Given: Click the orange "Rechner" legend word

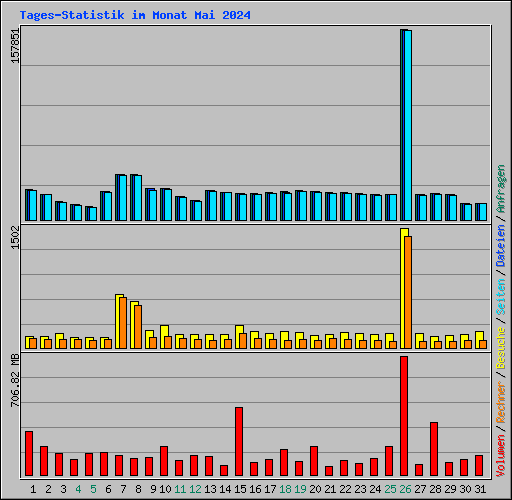Looking at the screenshot, I should point(501,402).
